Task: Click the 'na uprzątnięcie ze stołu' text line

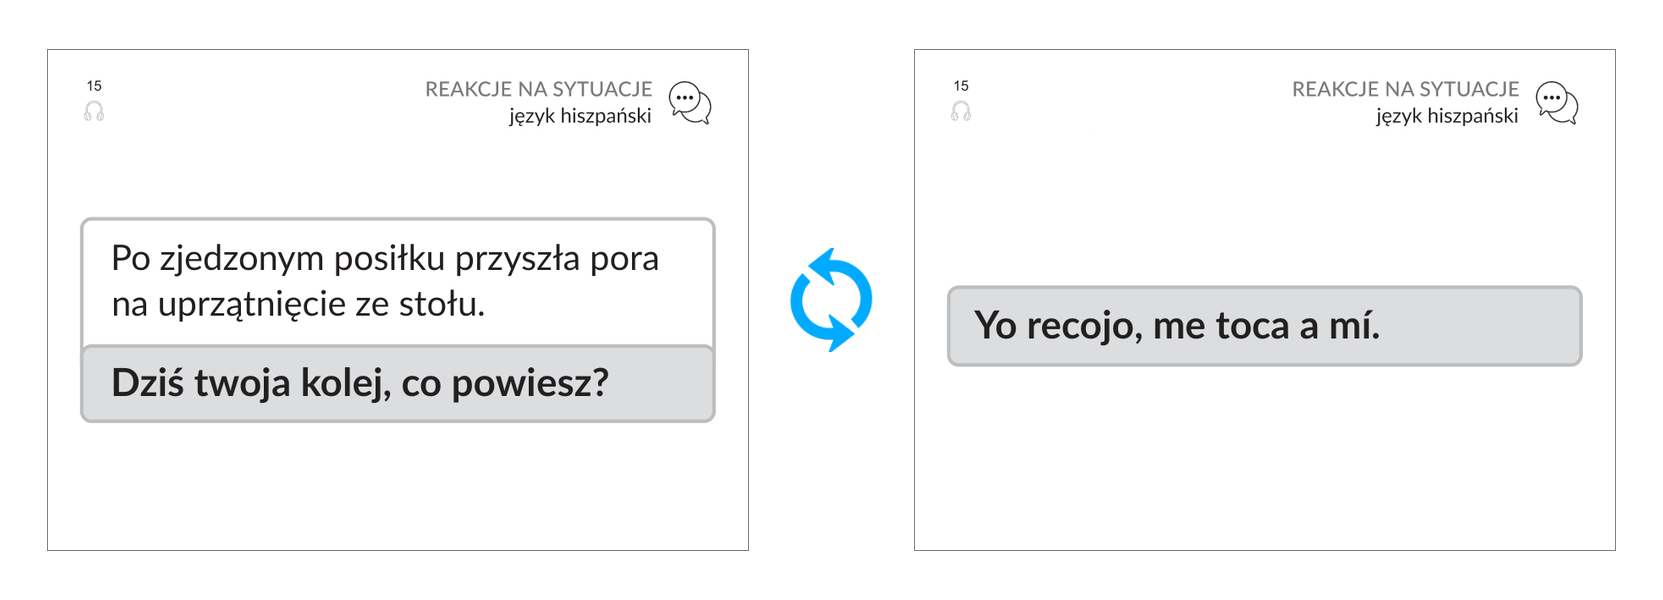Action: click(298, 304)
